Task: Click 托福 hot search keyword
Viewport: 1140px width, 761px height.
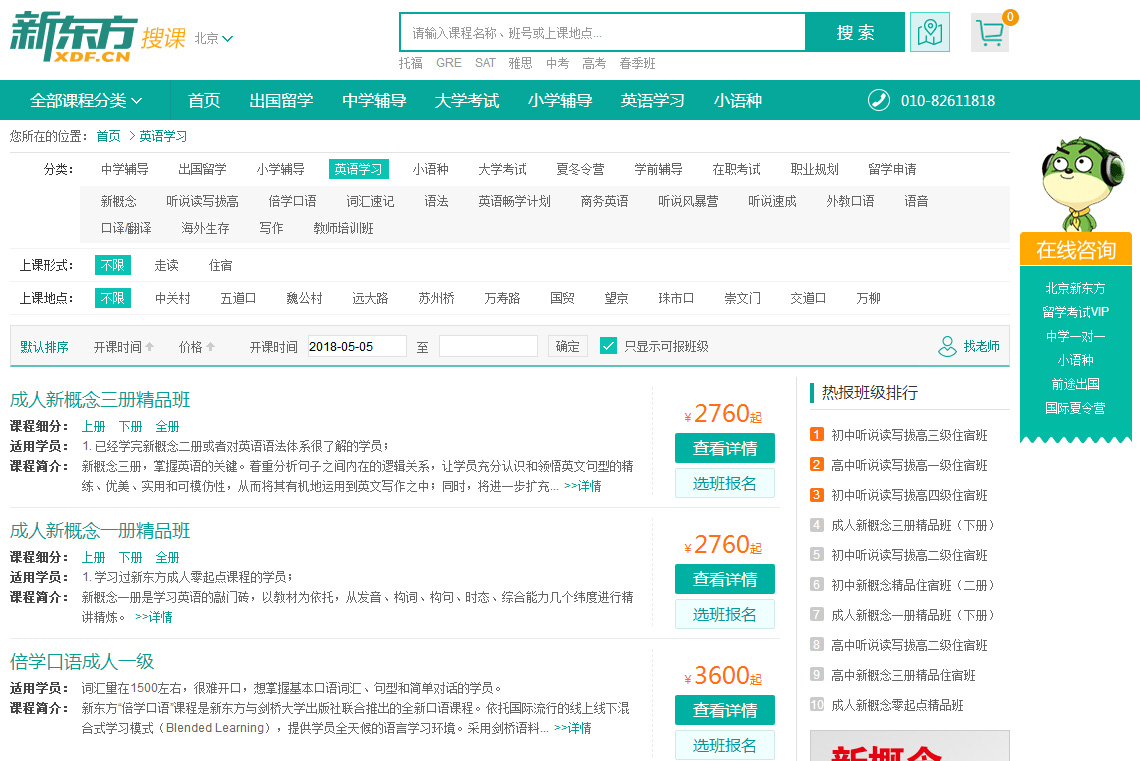Action: (411, 63)
